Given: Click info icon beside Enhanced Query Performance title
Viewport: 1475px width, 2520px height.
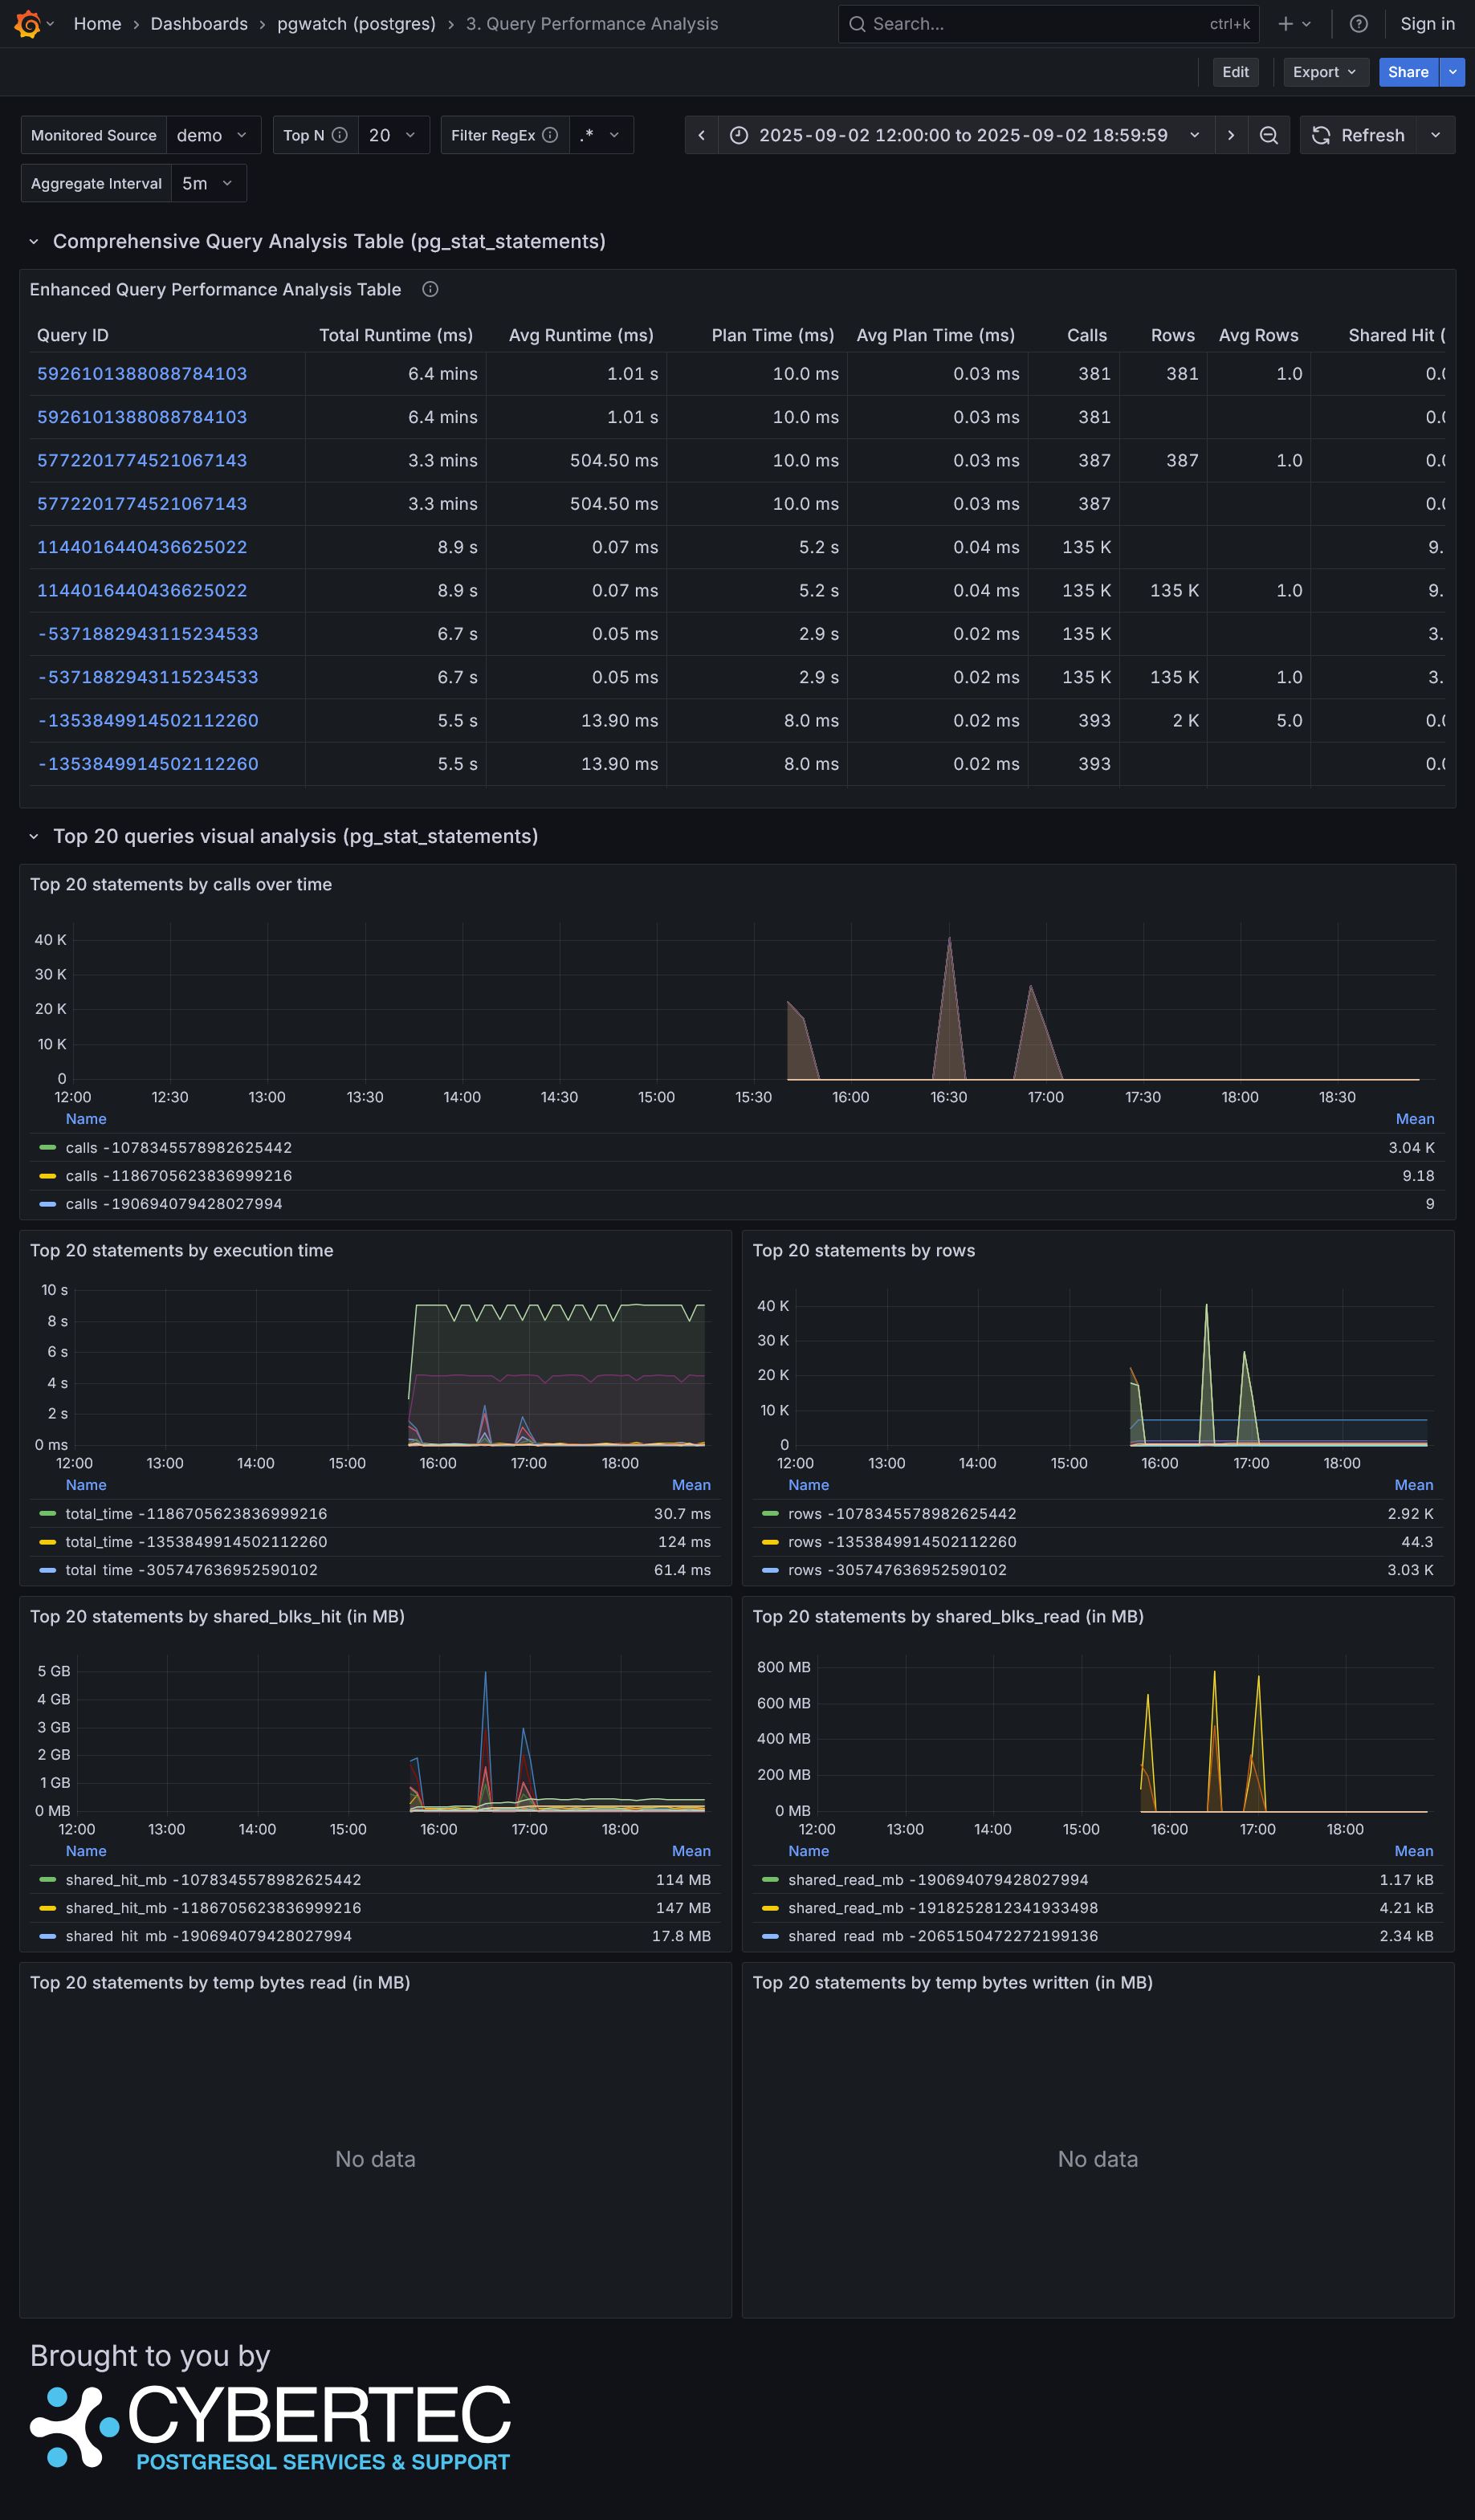Looking at the screenshot, I should tap(430, 290).
